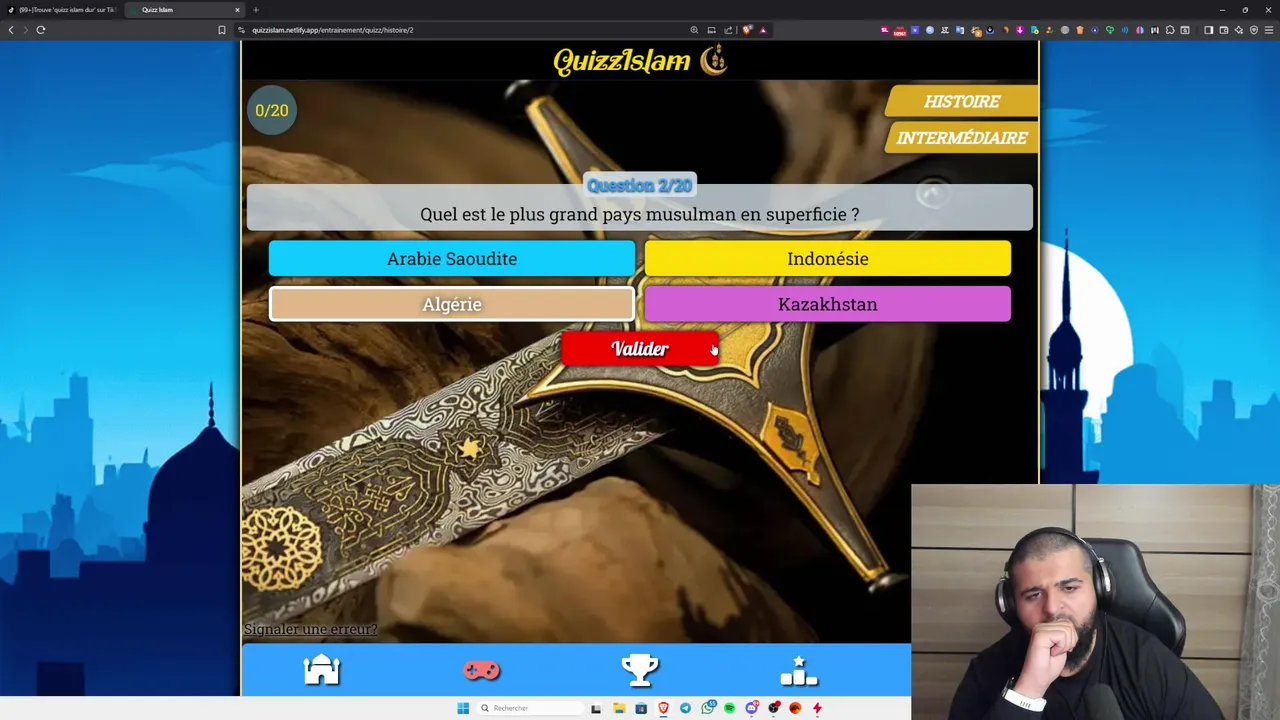Click the Signaler une erreur link
Viewport: 1280px width, 720px height.
click(x=311, y=629)
